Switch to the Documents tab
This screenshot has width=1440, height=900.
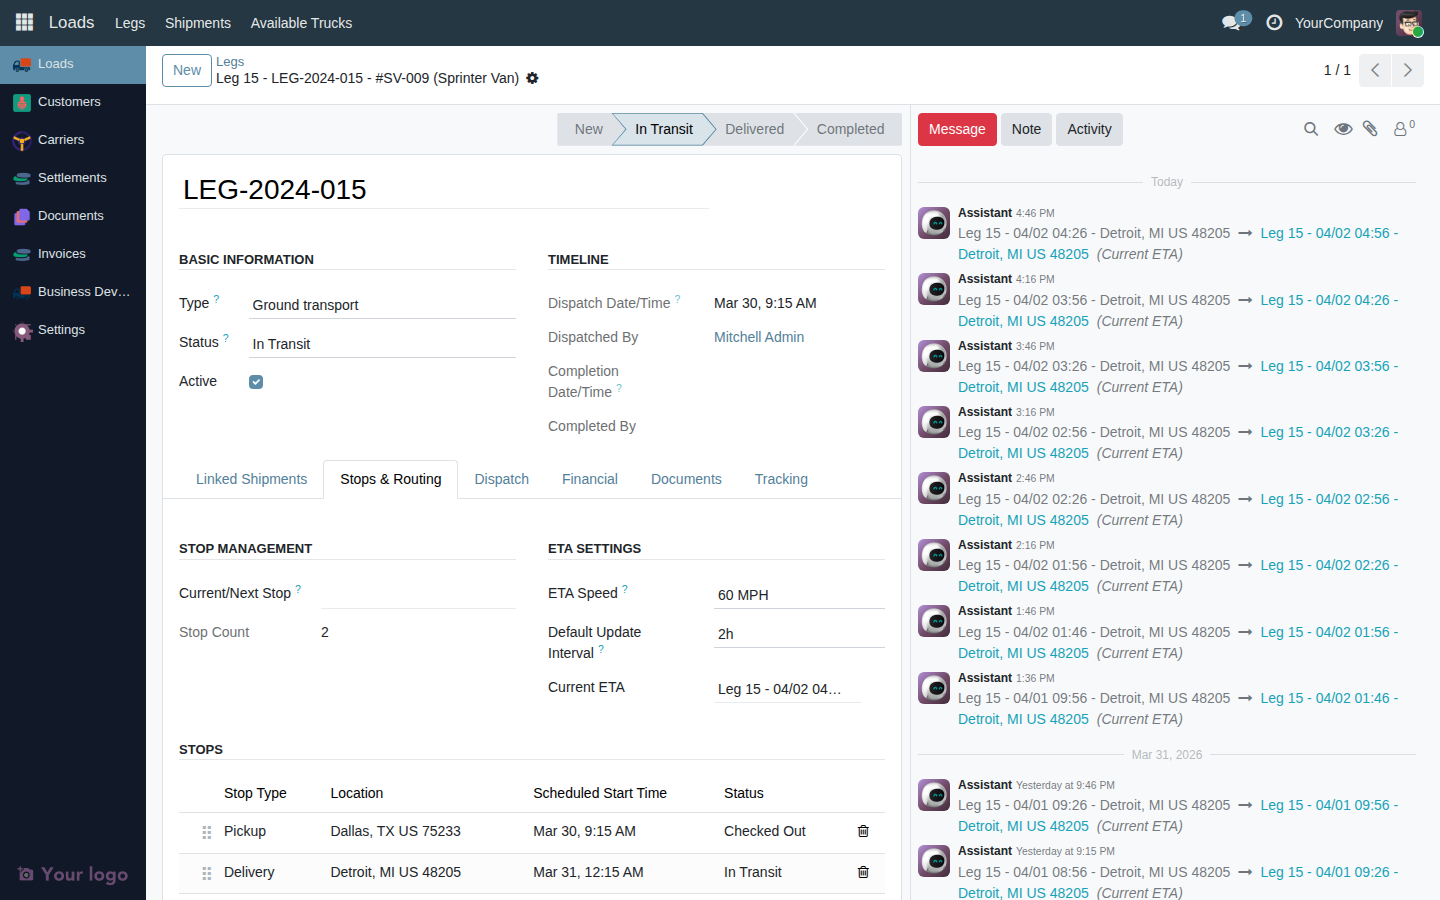686,479
